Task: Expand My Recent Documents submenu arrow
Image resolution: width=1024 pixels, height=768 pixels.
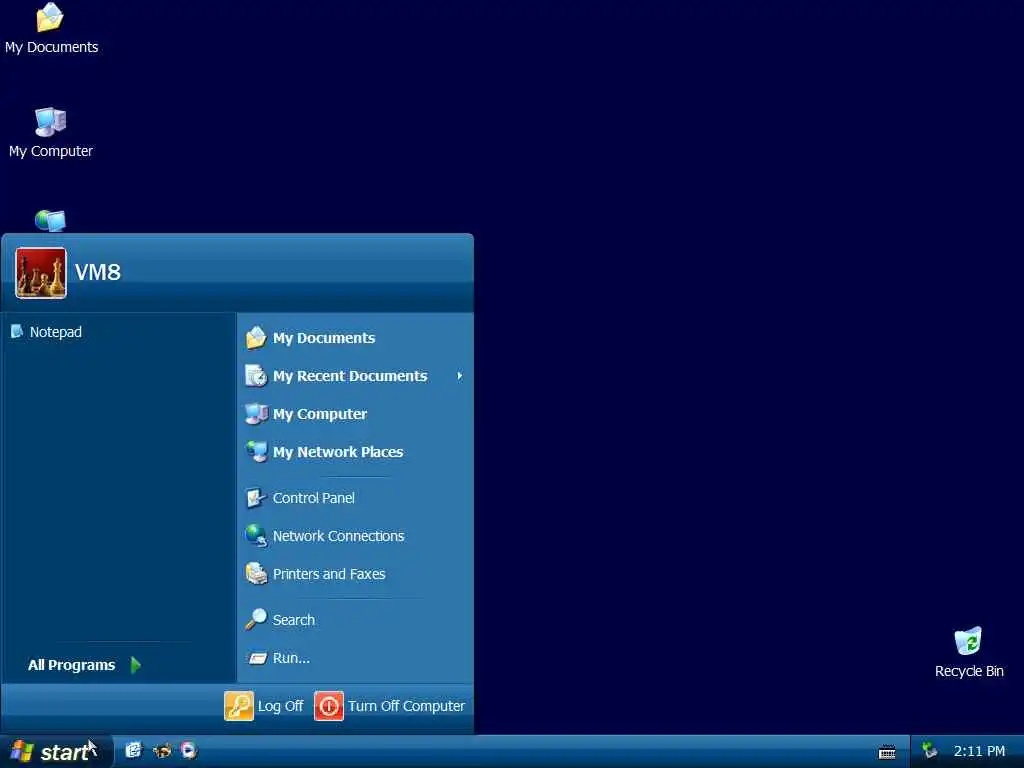Action: click(x=460, y=376)
